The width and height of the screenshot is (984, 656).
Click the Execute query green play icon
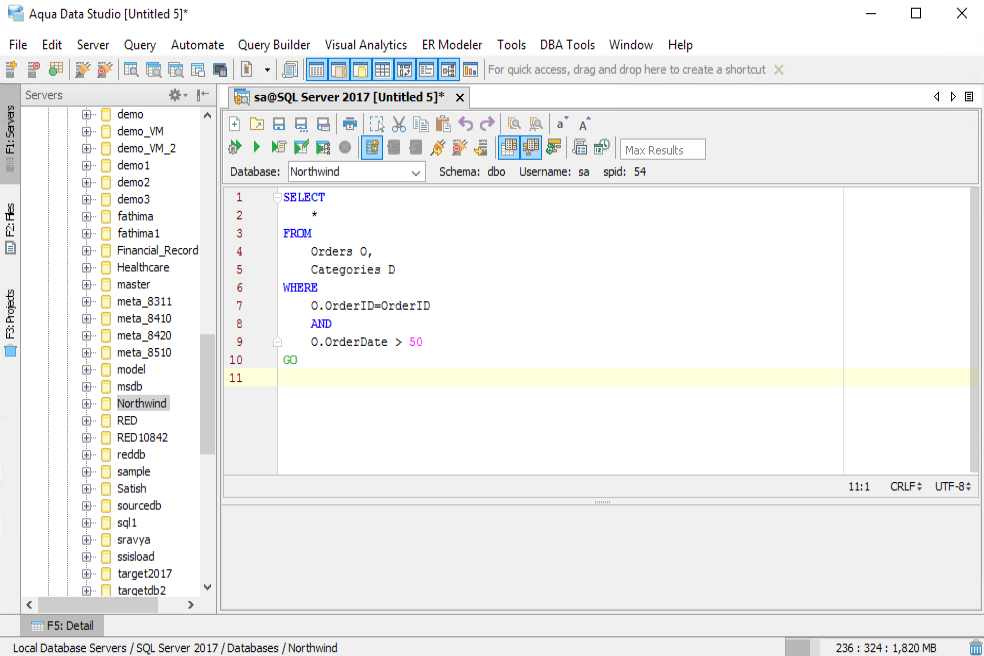click(x=256, y=148)
